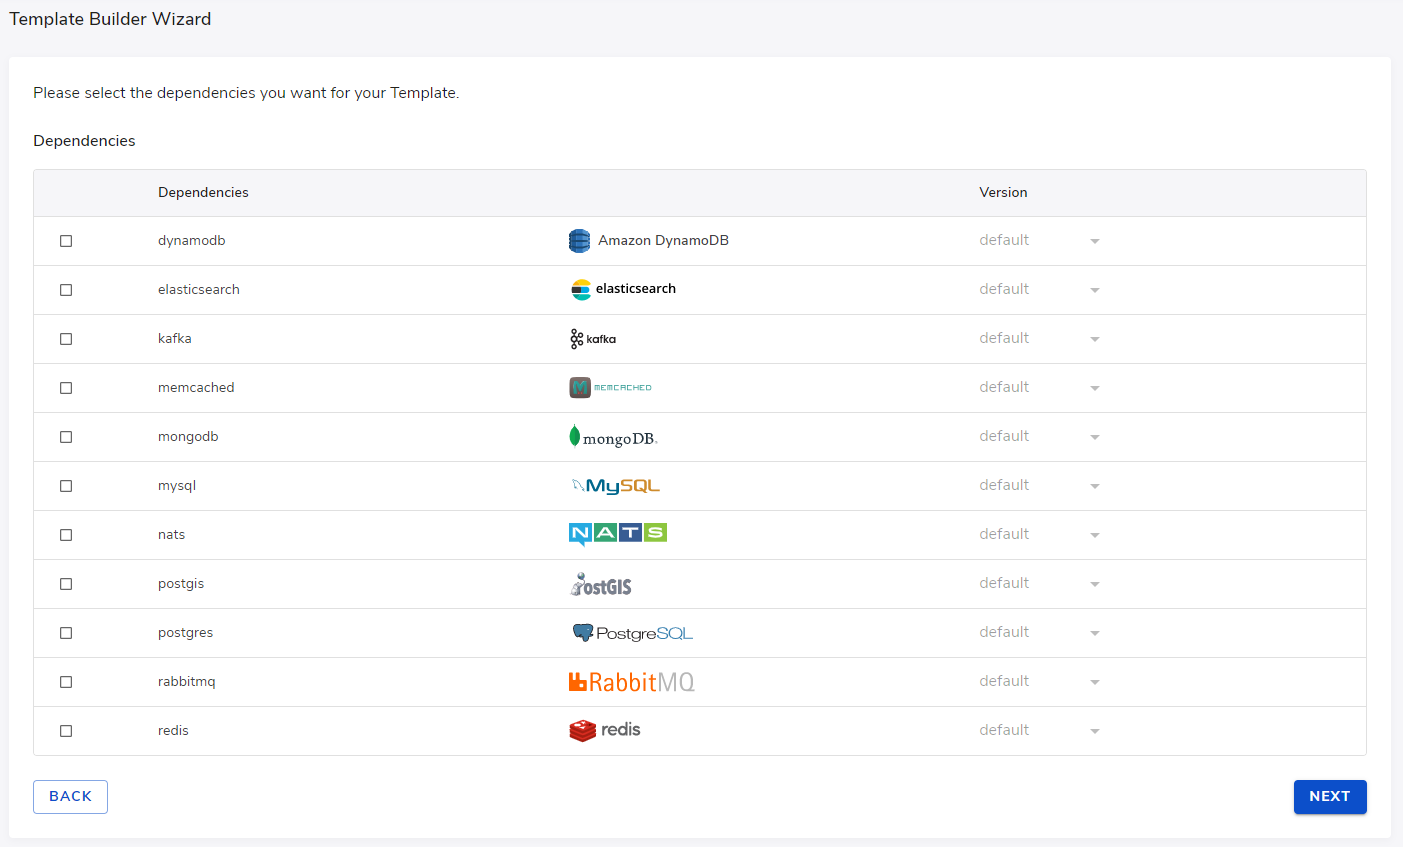Click the 'redis' name in first column
This screenshot has width=1403, height=847.
[173, 731]
